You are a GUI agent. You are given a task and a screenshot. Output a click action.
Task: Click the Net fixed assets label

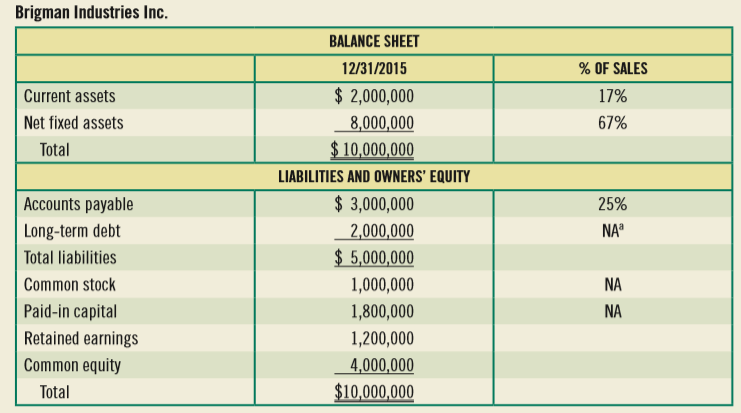coord(74,124)
